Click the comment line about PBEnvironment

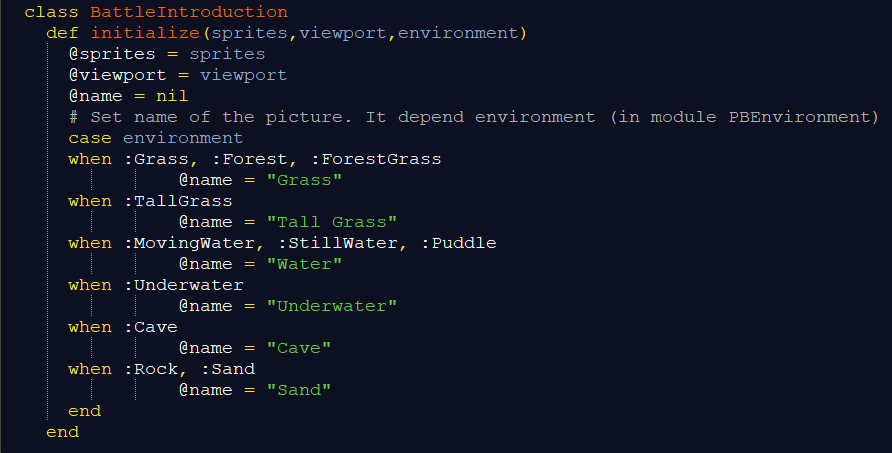tap(473, 117)
